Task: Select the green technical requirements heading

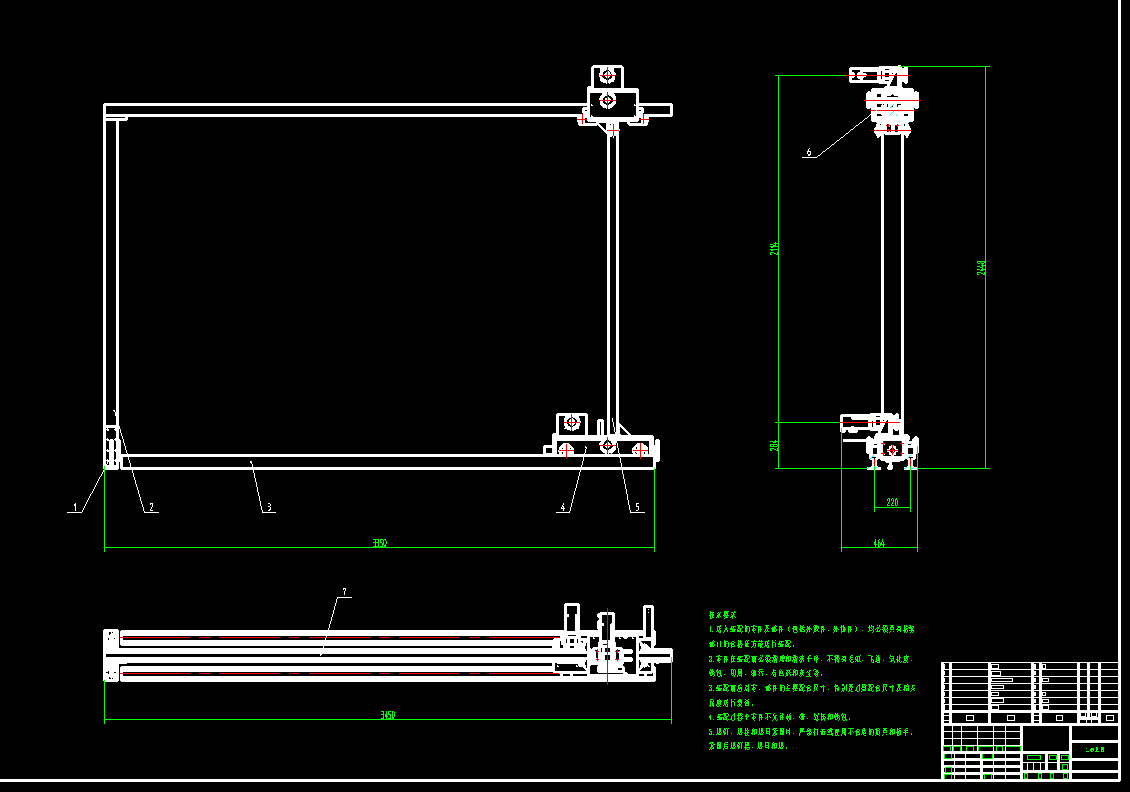Action: (x=723, y=615)
